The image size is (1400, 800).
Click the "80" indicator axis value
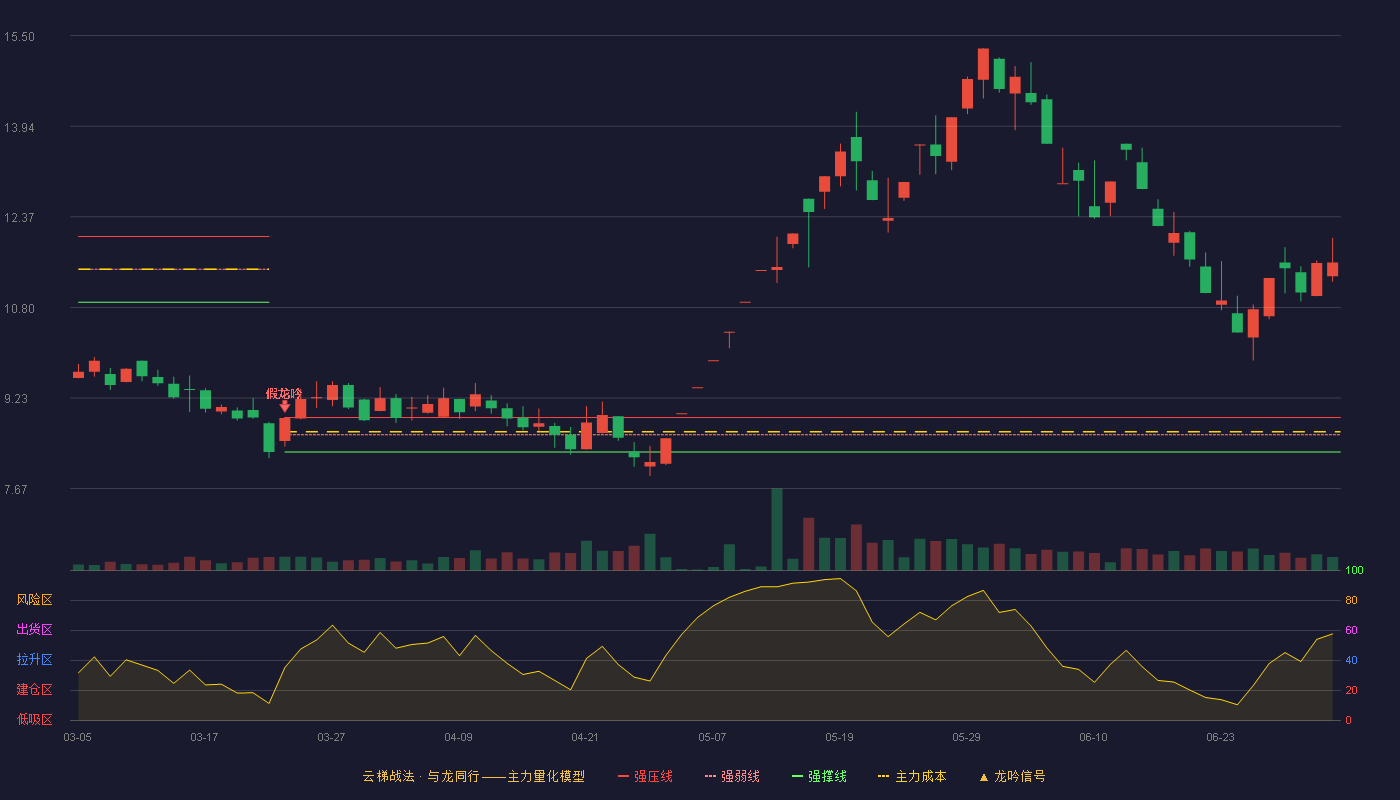[x=1351, y=601]
